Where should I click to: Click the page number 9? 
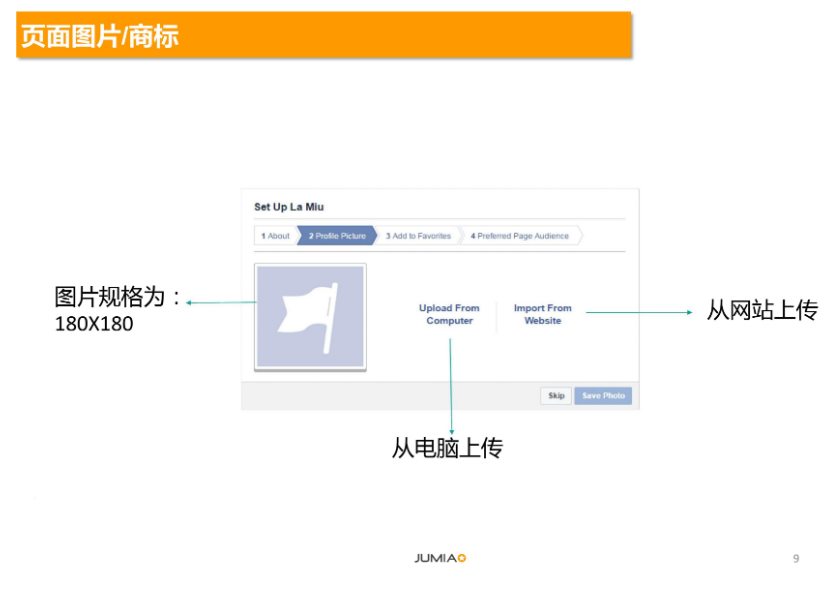tap(795, 560)
